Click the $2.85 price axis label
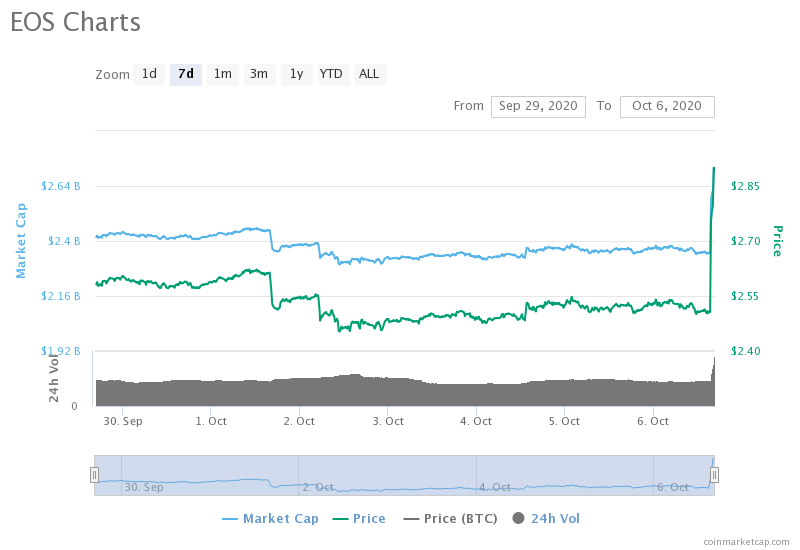The height and width of the screenshot is (550, 800). click(x=745, y=186)
